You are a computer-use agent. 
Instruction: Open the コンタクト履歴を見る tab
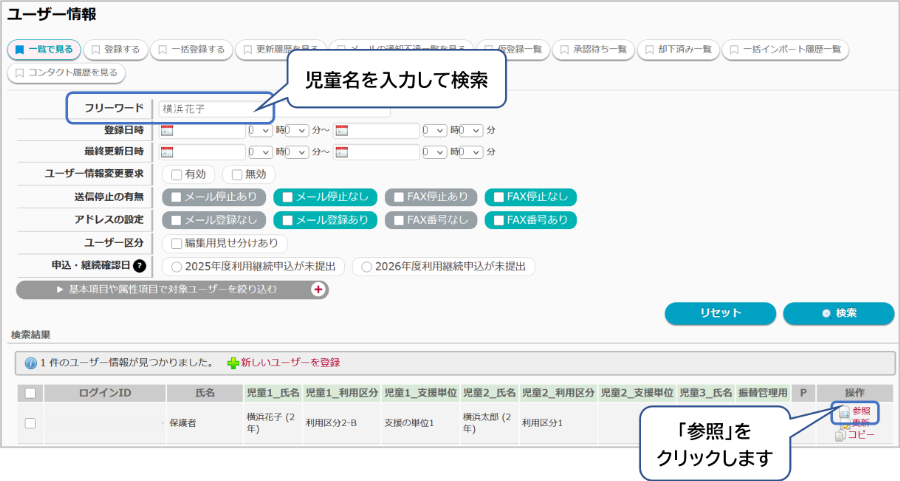[x=66, y=73]
